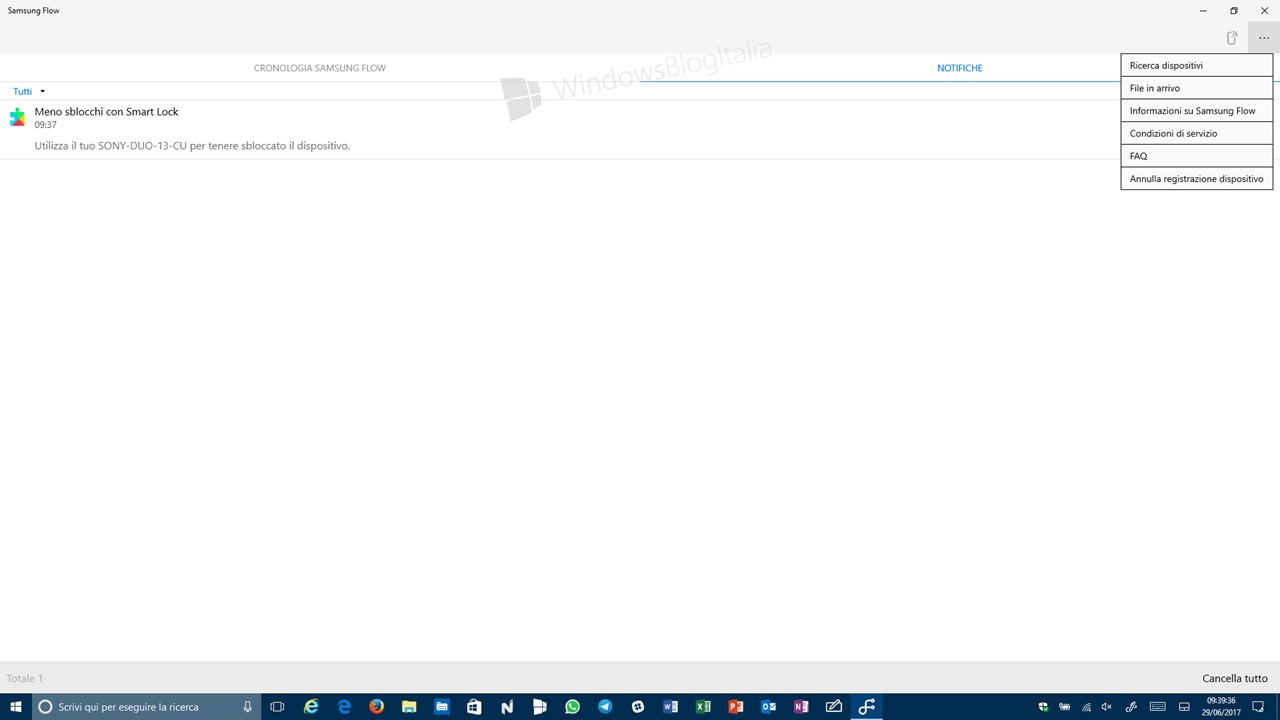The image size is (1280, 720).
Task: Launch PowerPoint from the taskbar
Action: click(x=736, y=707)
